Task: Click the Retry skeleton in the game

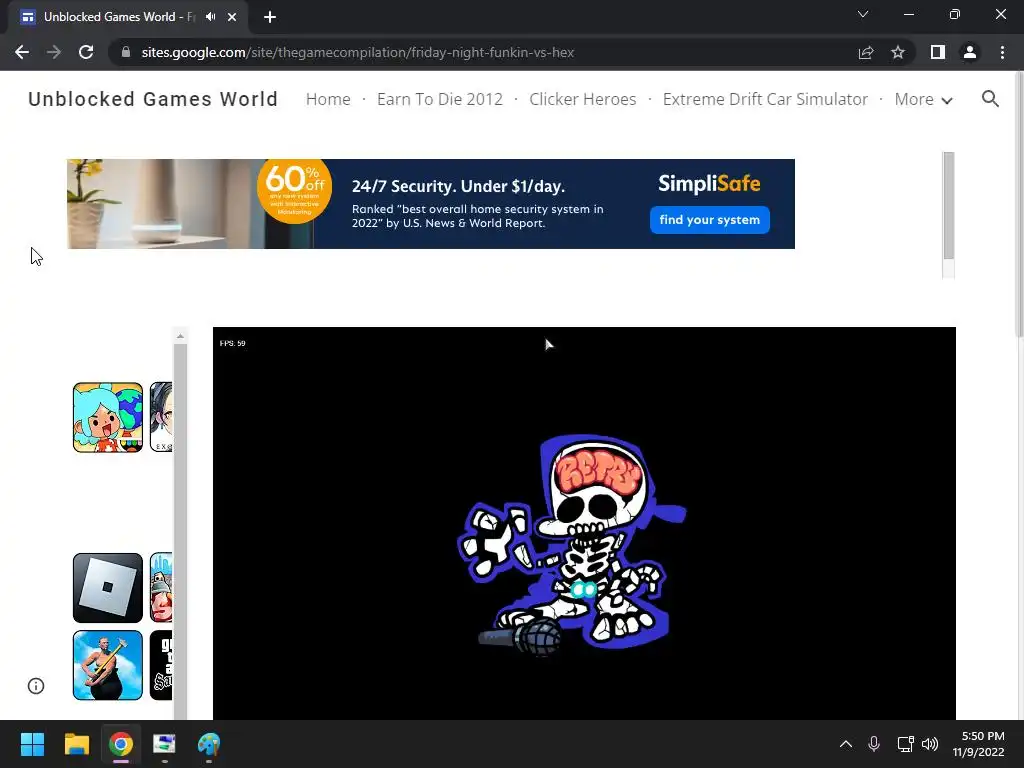Action: [x=573, y=544]
